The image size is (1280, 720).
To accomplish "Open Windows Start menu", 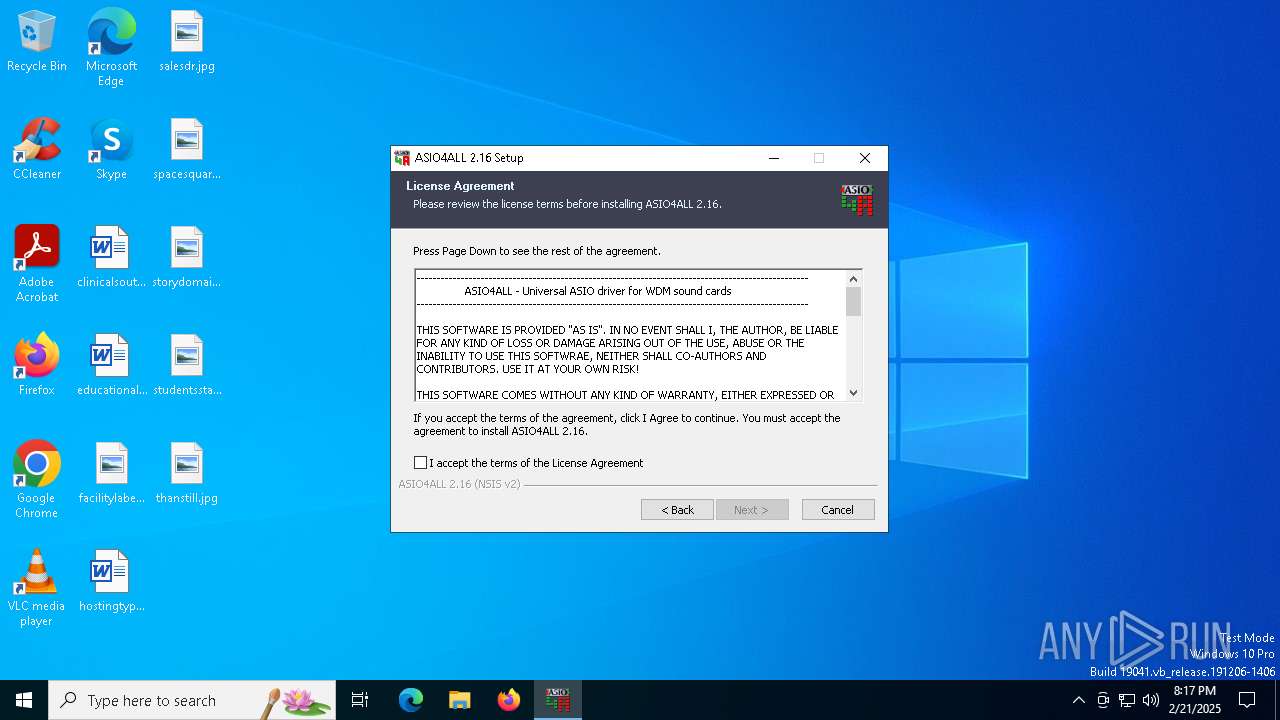I will click(x=24, y=700).
